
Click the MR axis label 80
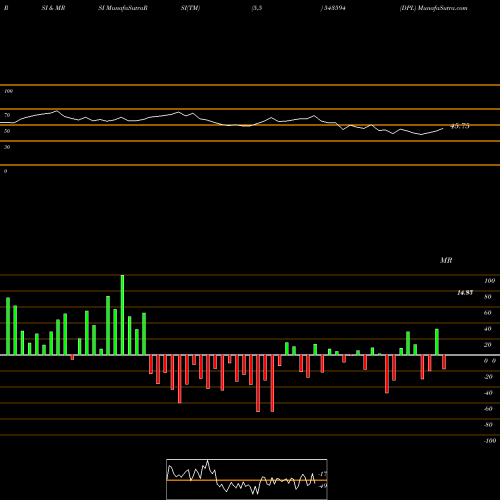488,297
